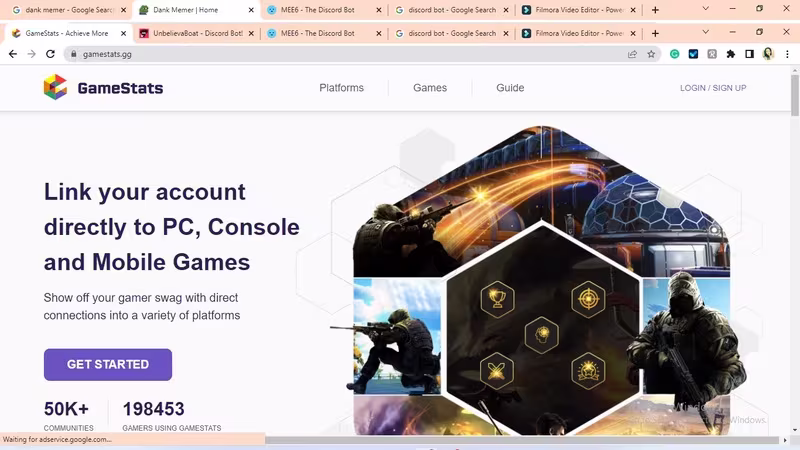Click the 50K+ communities stat

tap(68, 416)
